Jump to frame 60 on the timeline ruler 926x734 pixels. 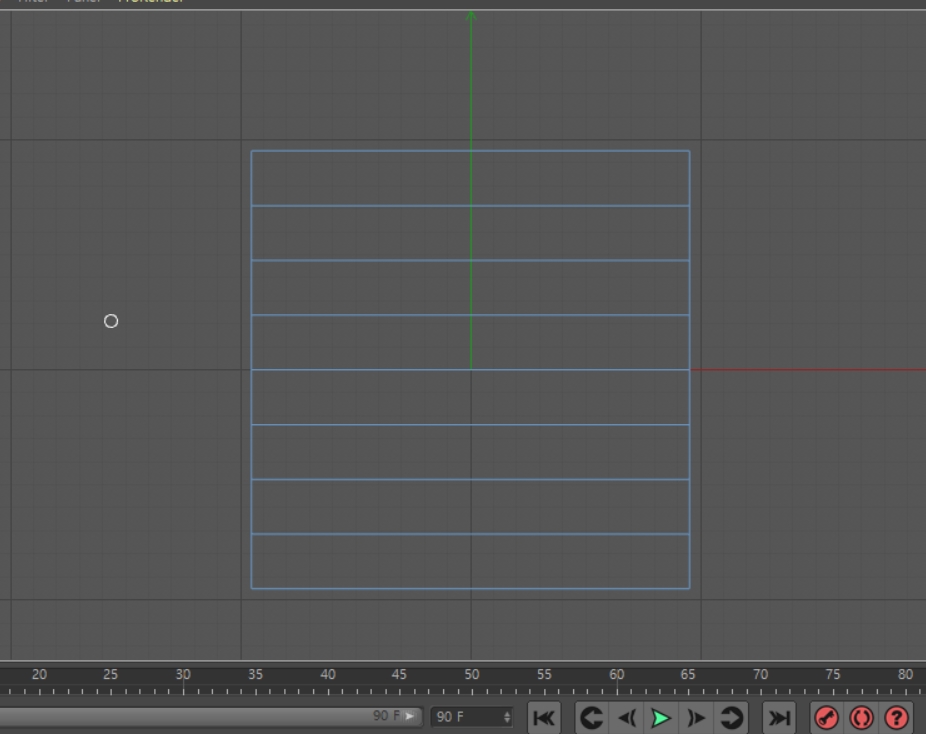click(617, 674)
